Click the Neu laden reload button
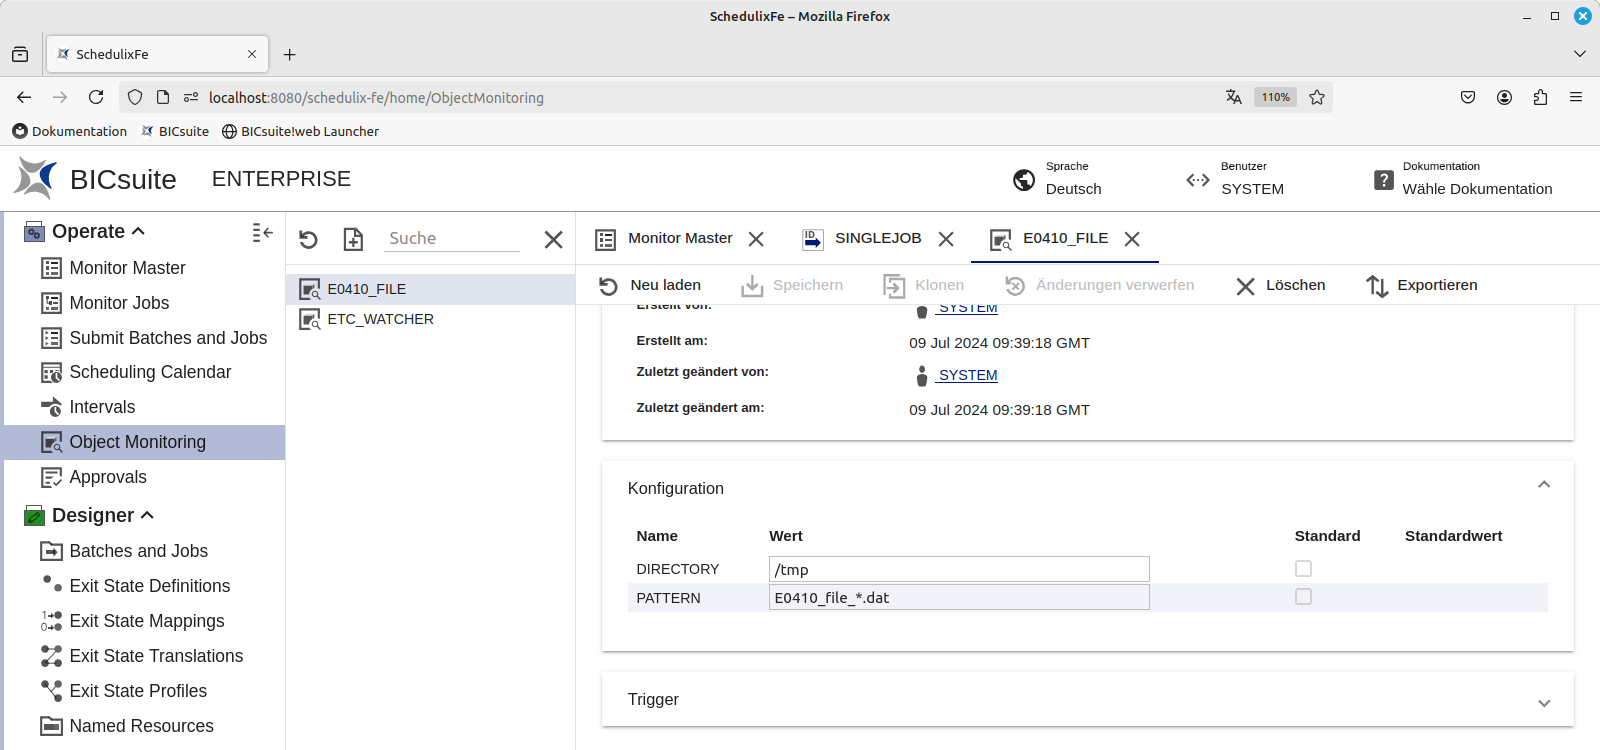The width and height of the screenshot is (1600, 750). click(x=650, y=286)
